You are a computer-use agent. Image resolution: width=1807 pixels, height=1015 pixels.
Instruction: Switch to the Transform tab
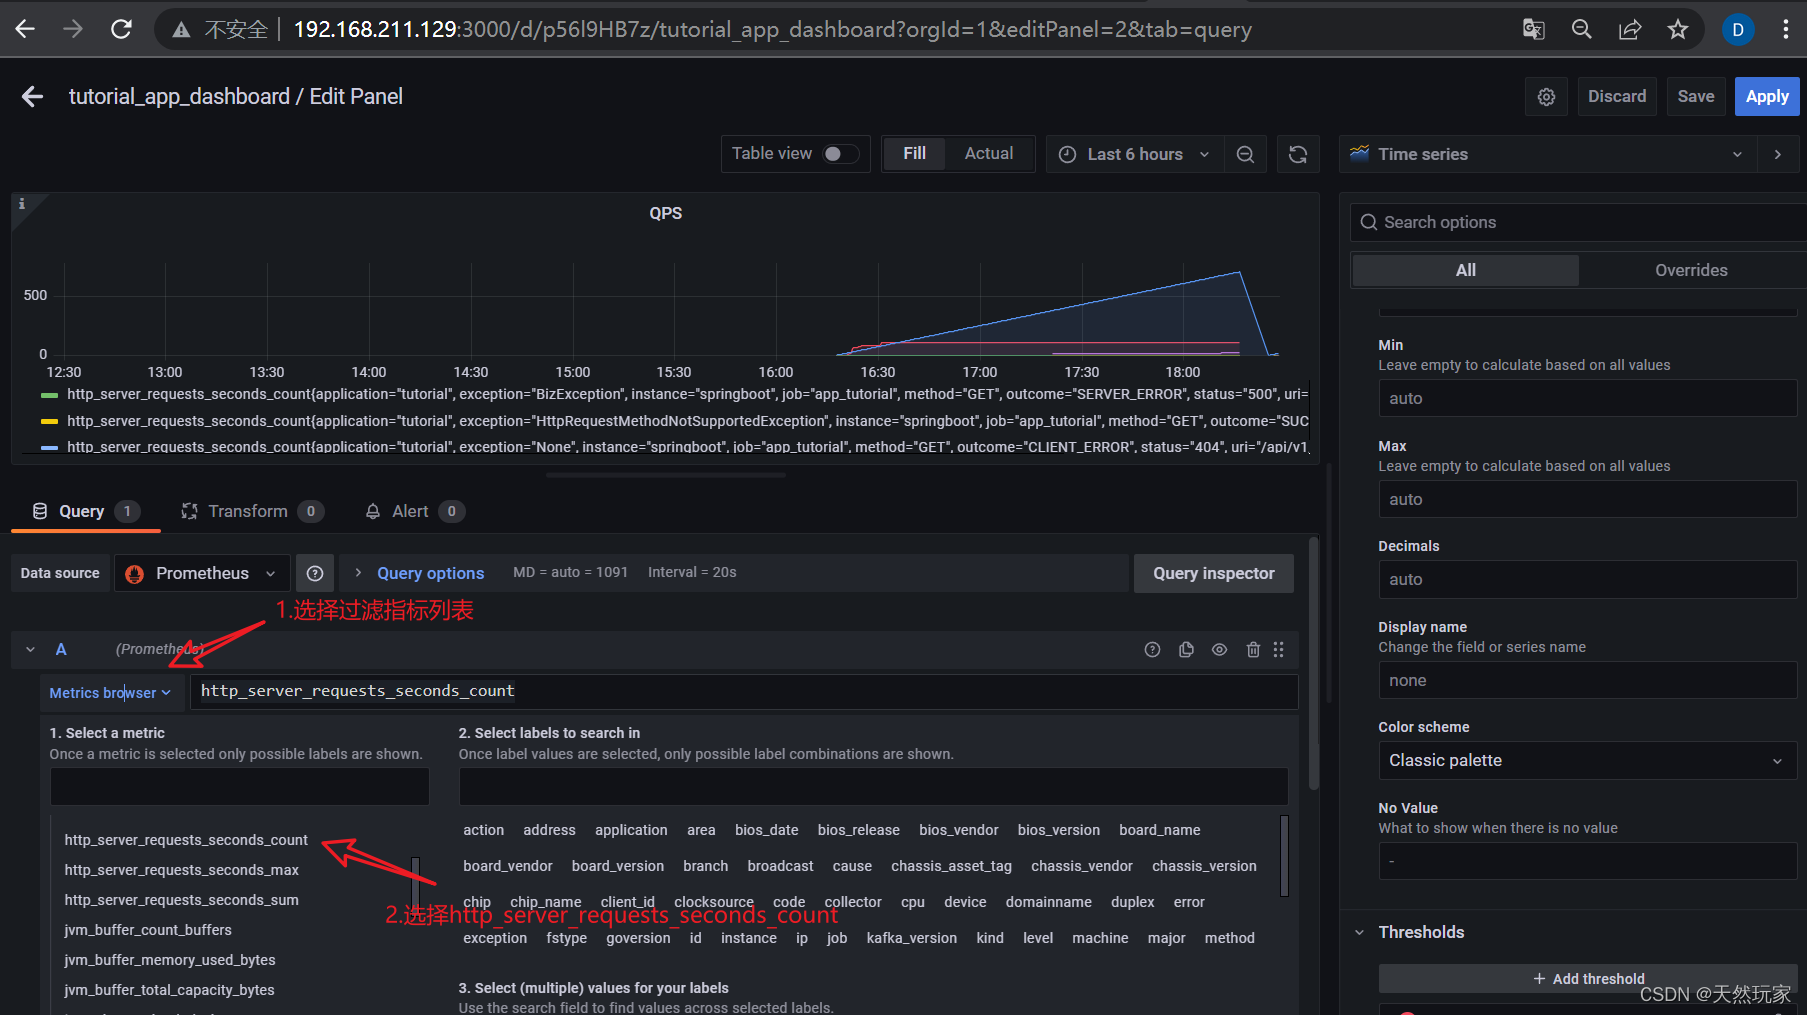coord(252,511)
